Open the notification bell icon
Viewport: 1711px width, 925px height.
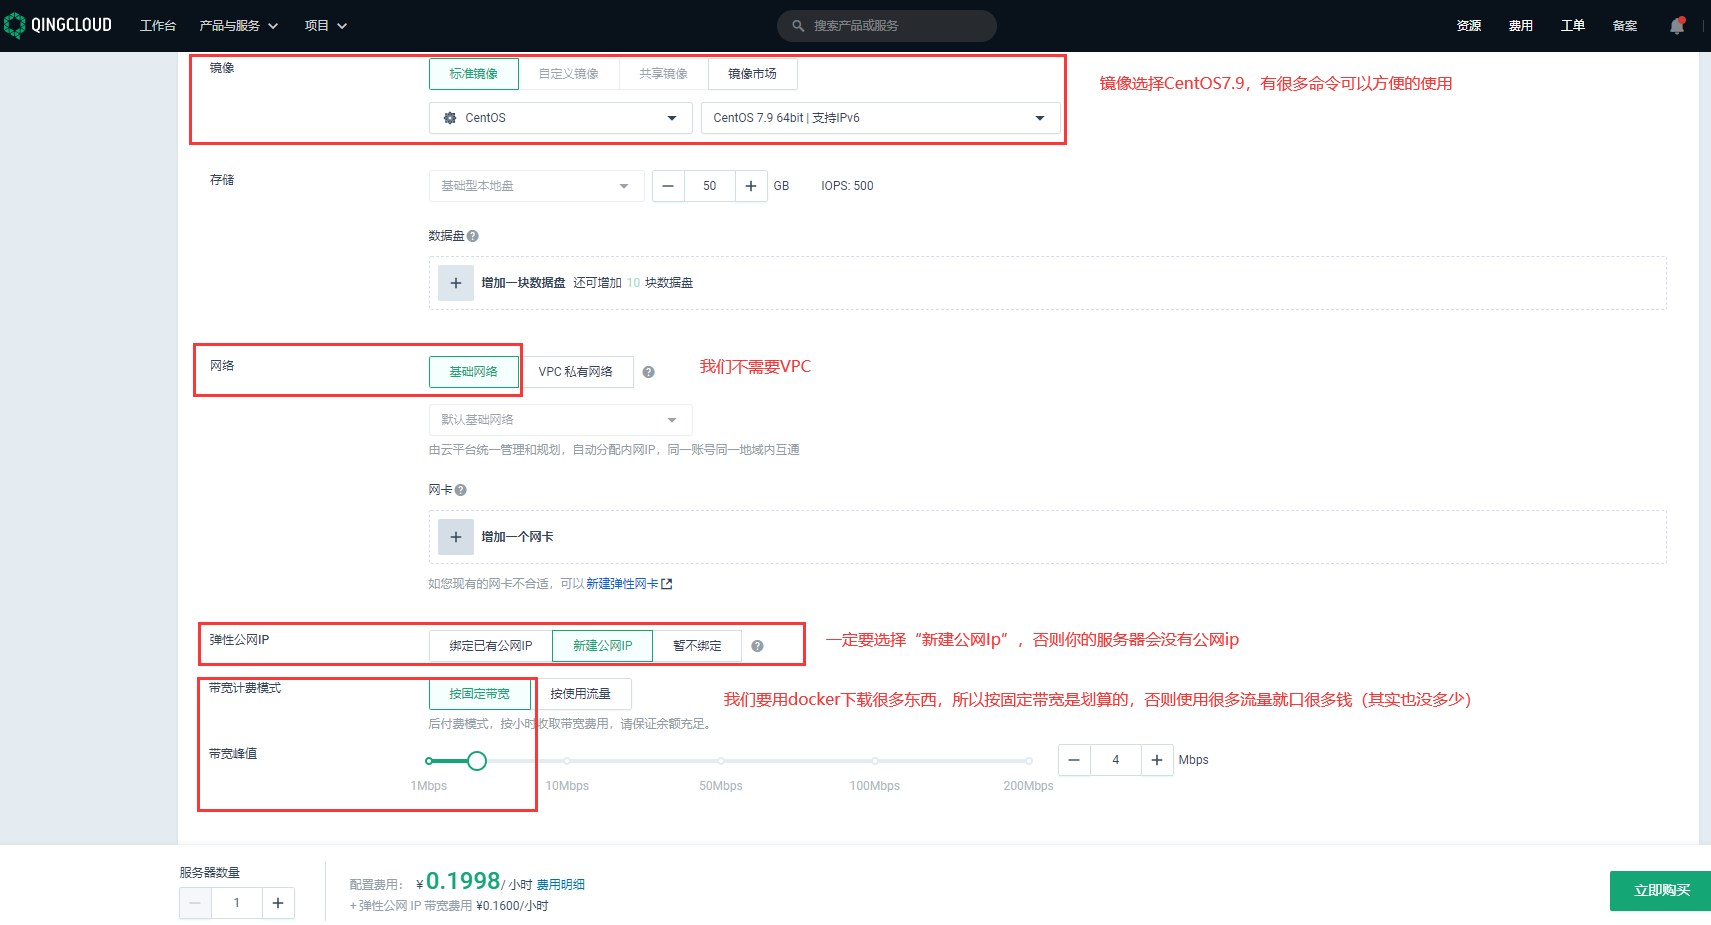1677,26
